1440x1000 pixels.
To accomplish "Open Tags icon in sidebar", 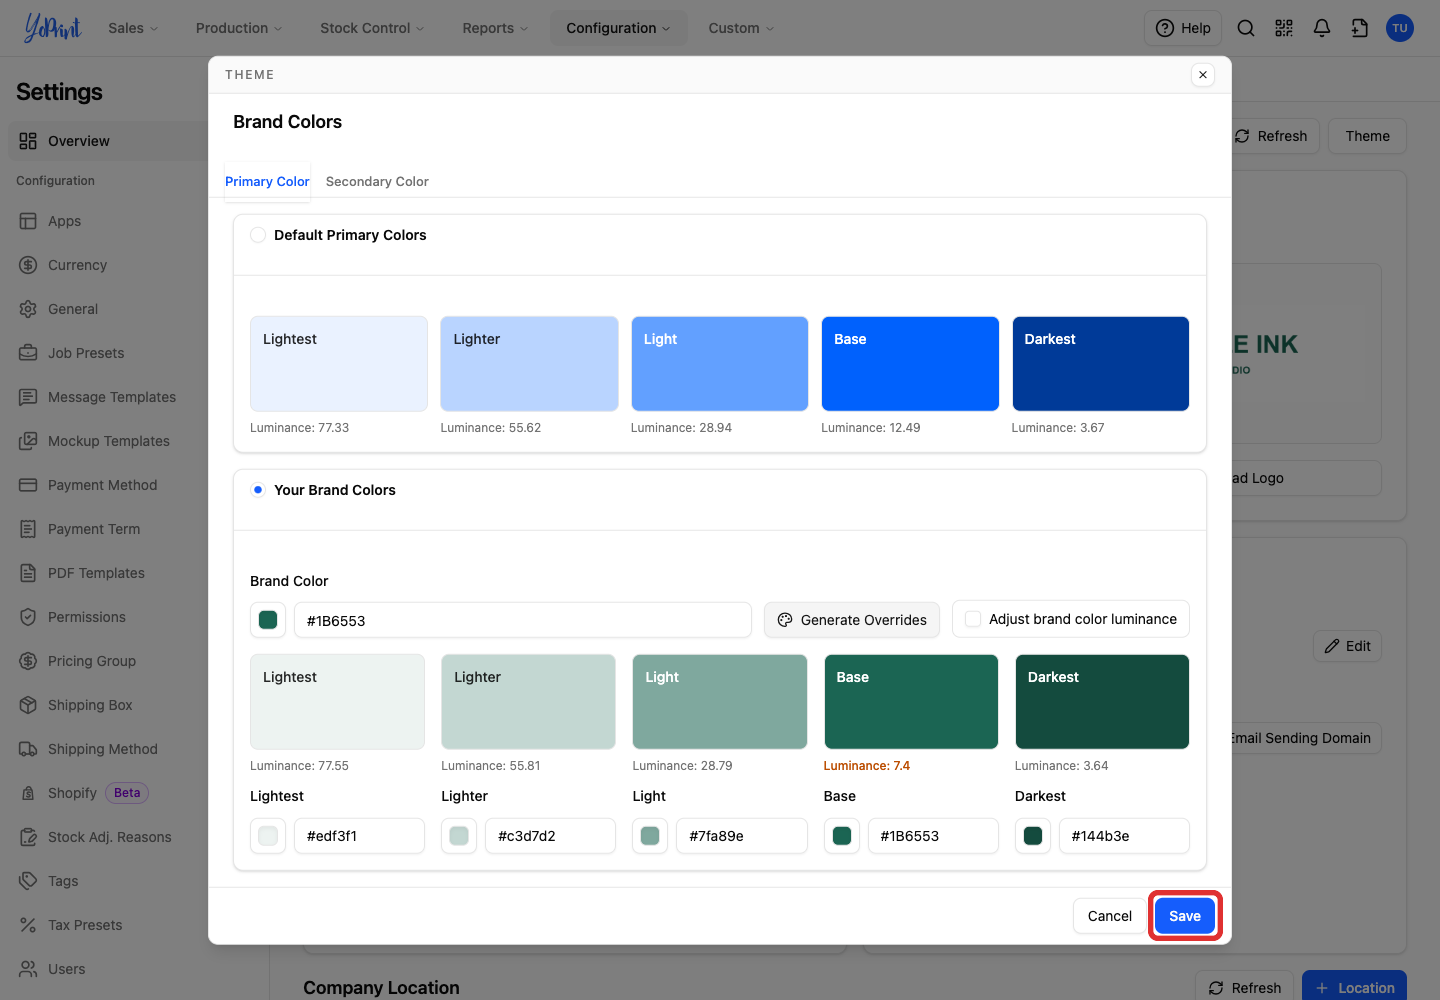I will click(x=28, y=881).
